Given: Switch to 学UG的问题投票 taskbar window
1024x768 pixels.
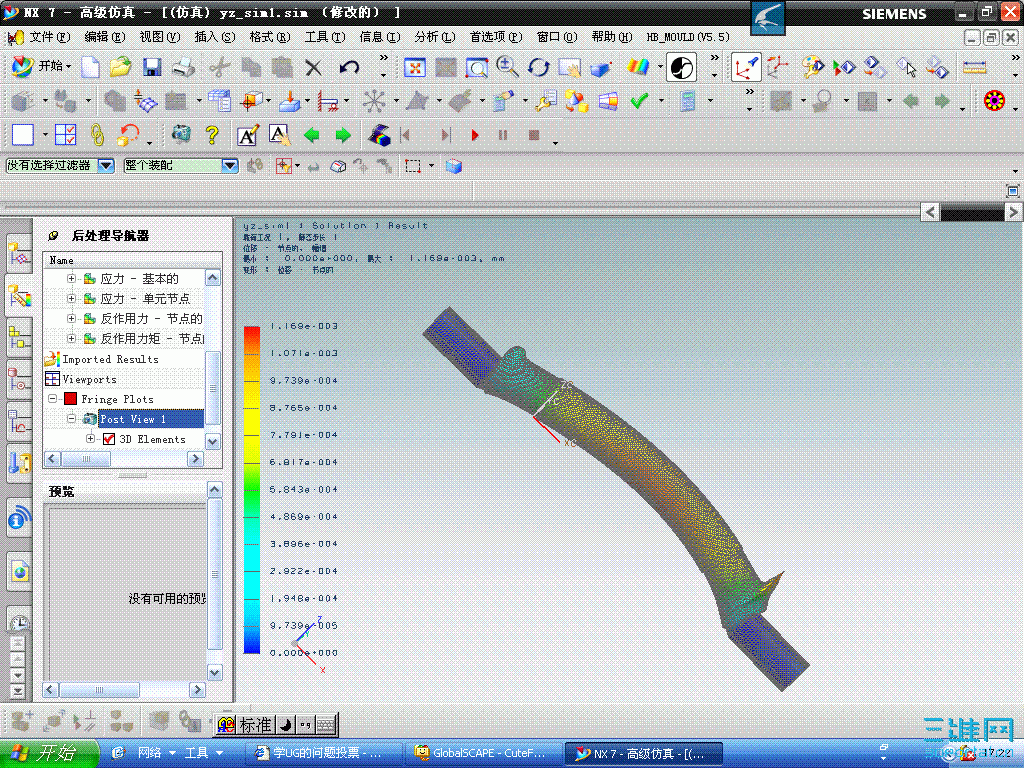Looking at the screenshot, I should [x=323, y=753].
